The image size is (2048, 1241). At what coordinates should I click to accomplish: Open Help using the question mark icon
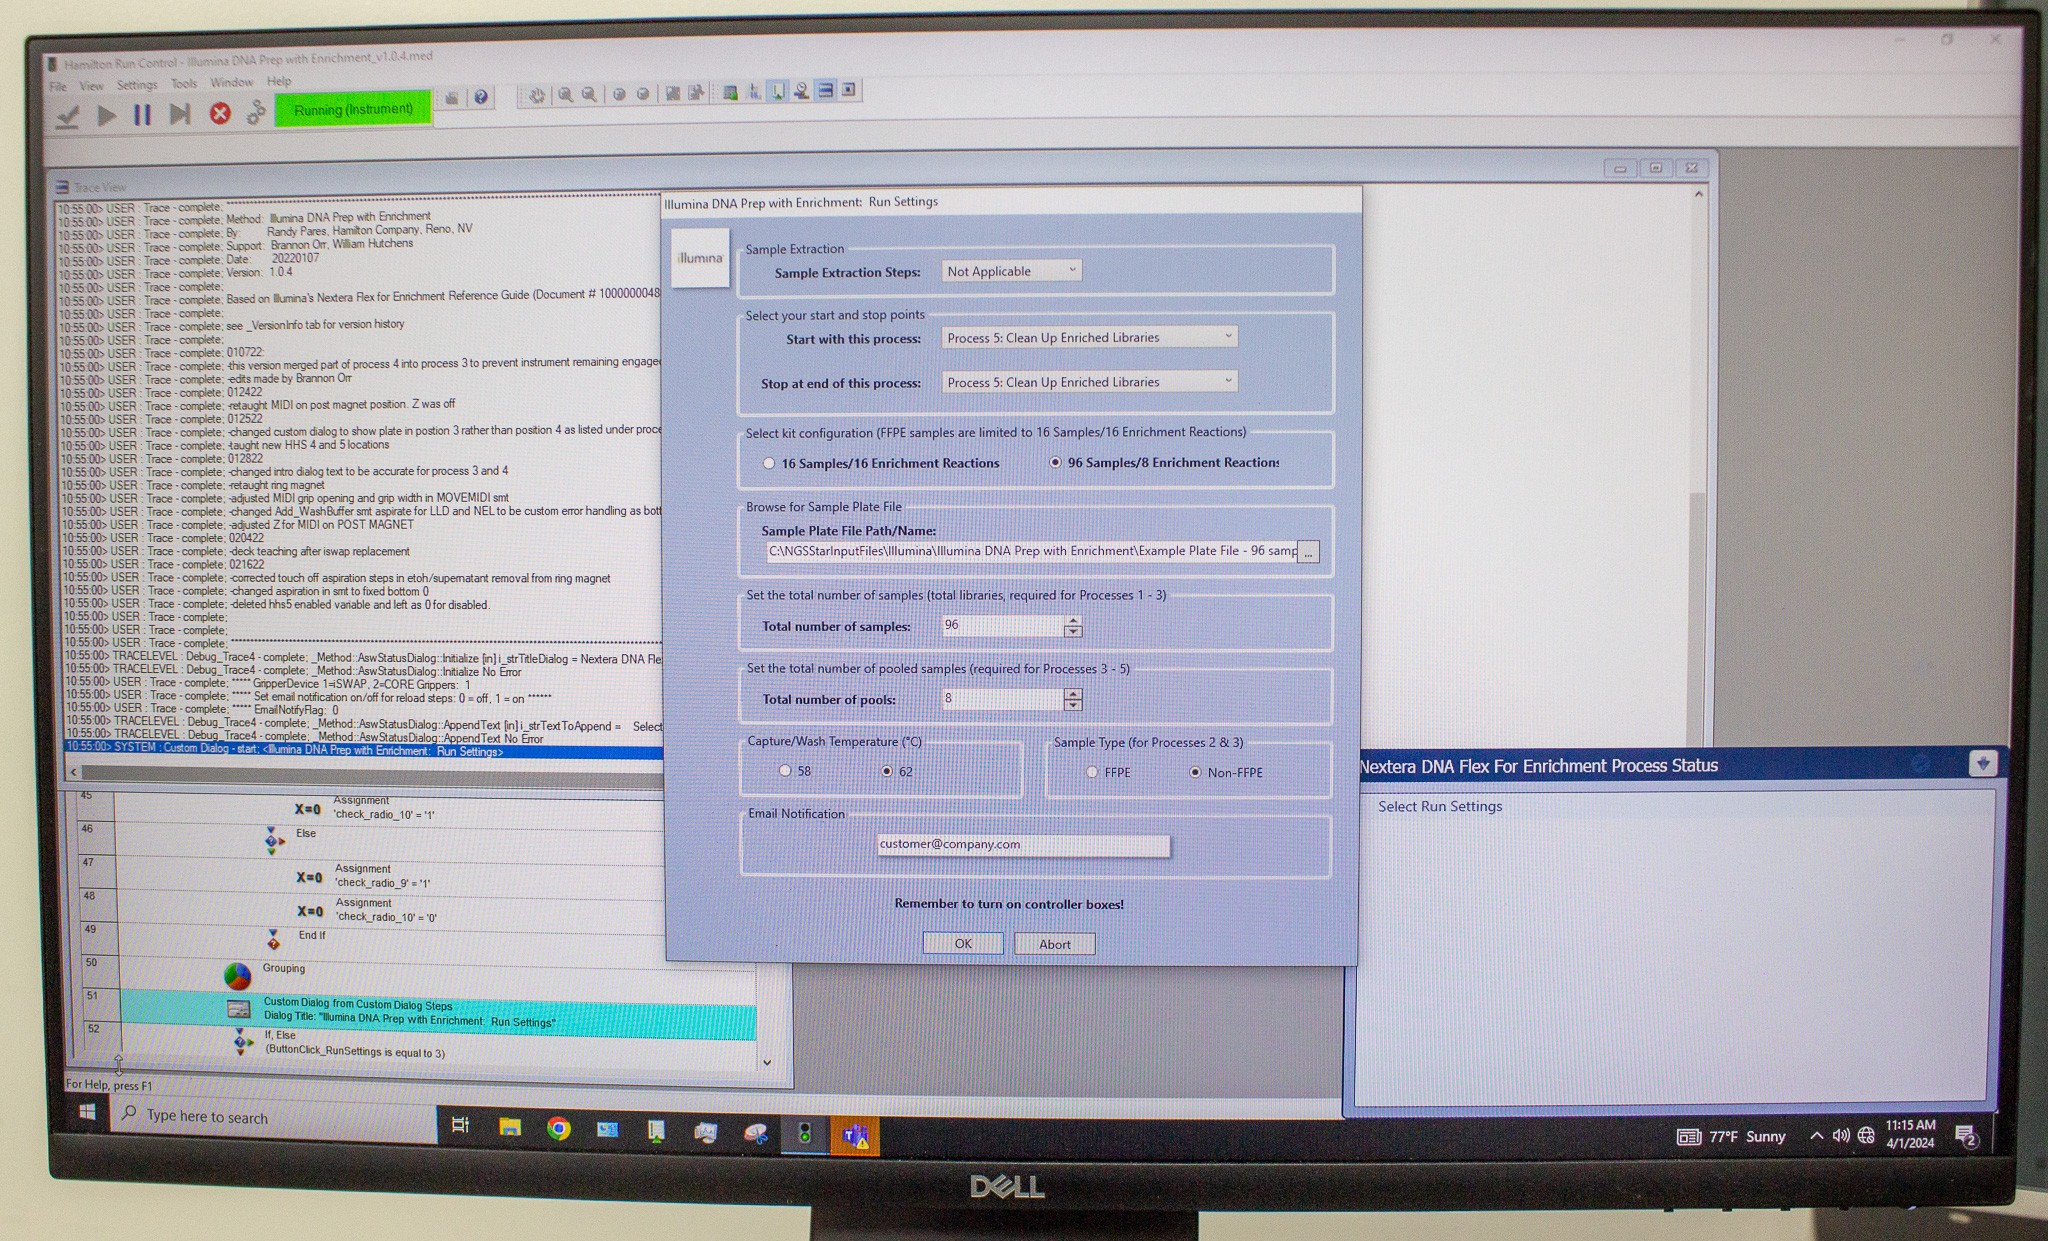[x=481, y=96]
